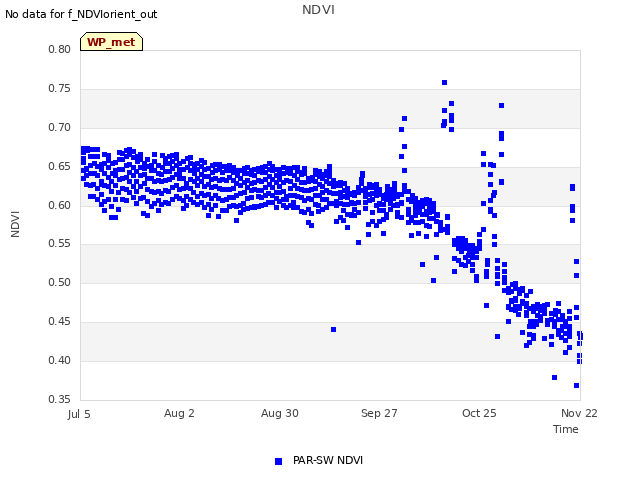Click the 0.60 y-axis tick label

(60, 205)
